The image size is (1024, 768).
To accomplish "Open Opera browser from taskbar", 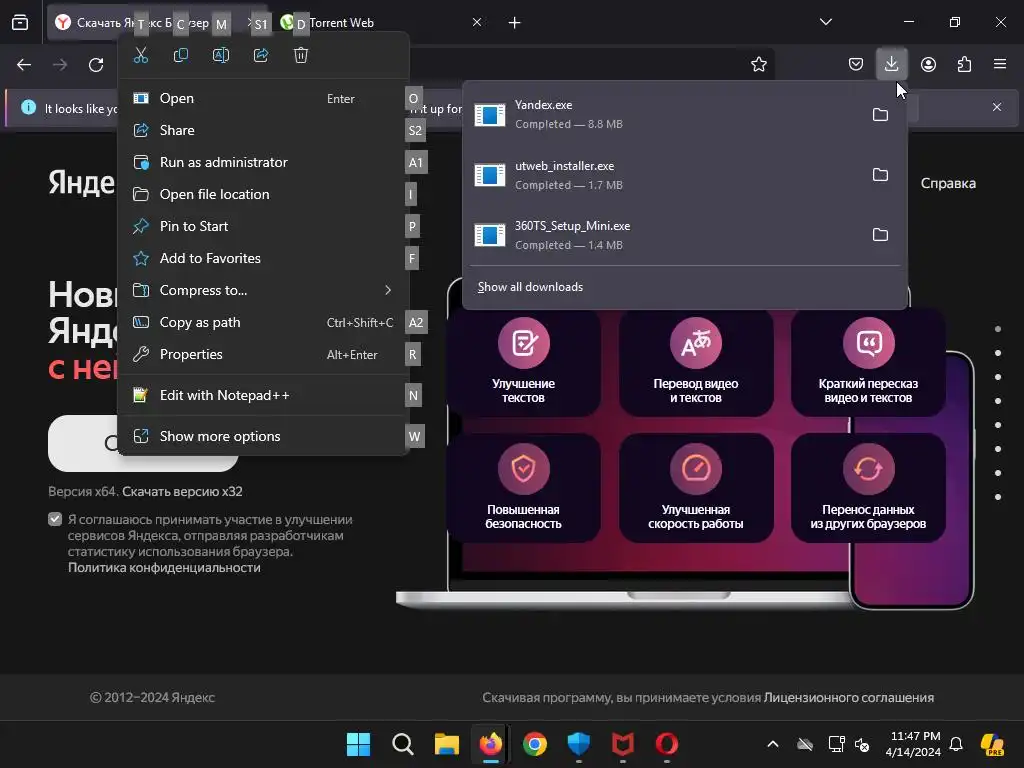I will 667,744.
